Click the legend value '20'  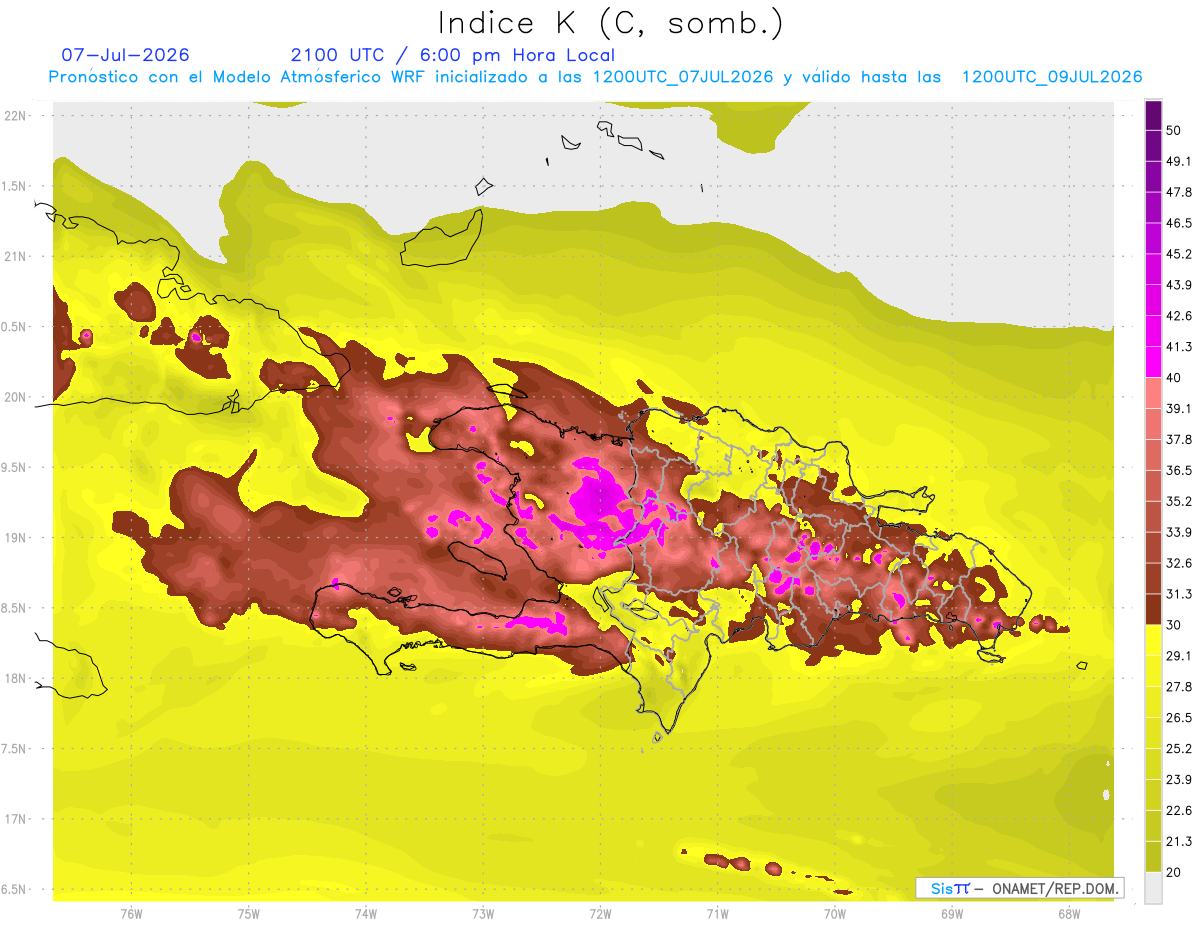pos(1174,872)
